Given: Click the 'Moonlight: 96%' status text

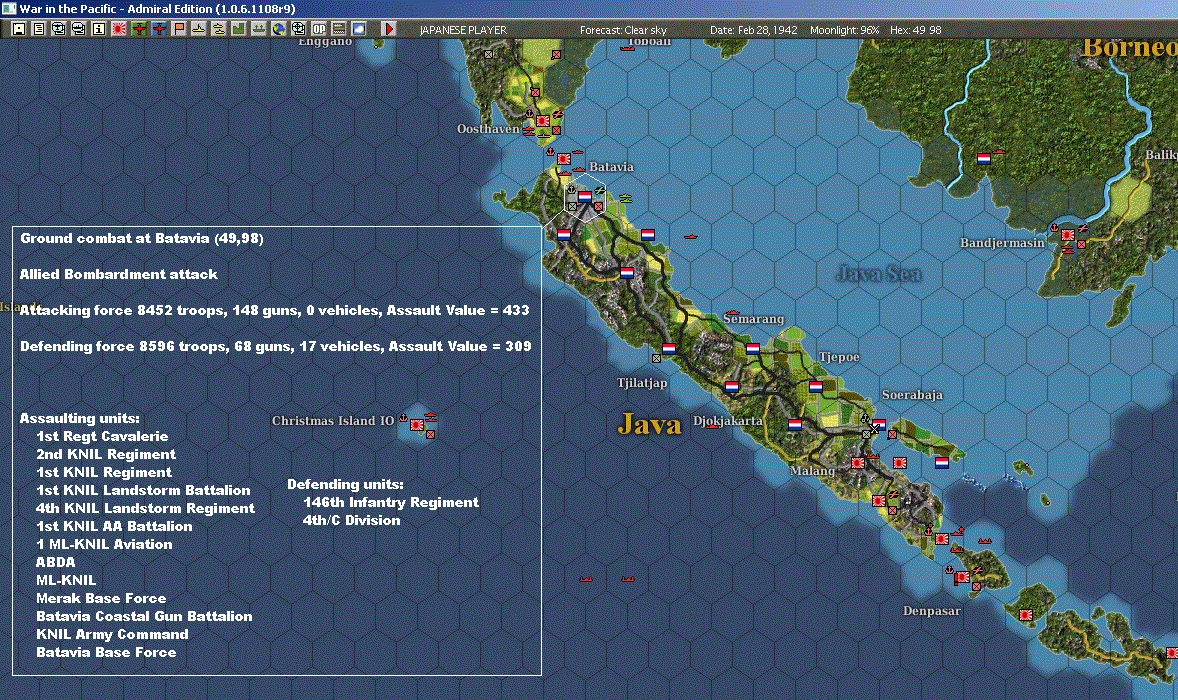Looking at the screenshot, I should tap(844, 30).
